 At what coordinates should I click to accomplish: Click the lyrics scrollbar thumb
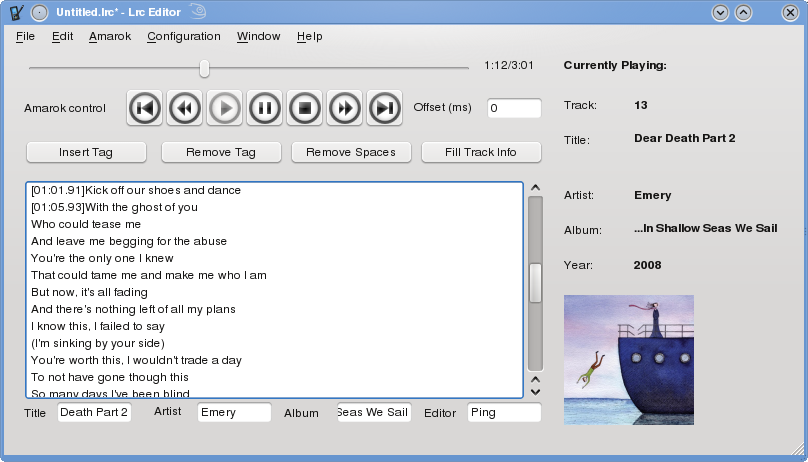[x=535, y=283]
